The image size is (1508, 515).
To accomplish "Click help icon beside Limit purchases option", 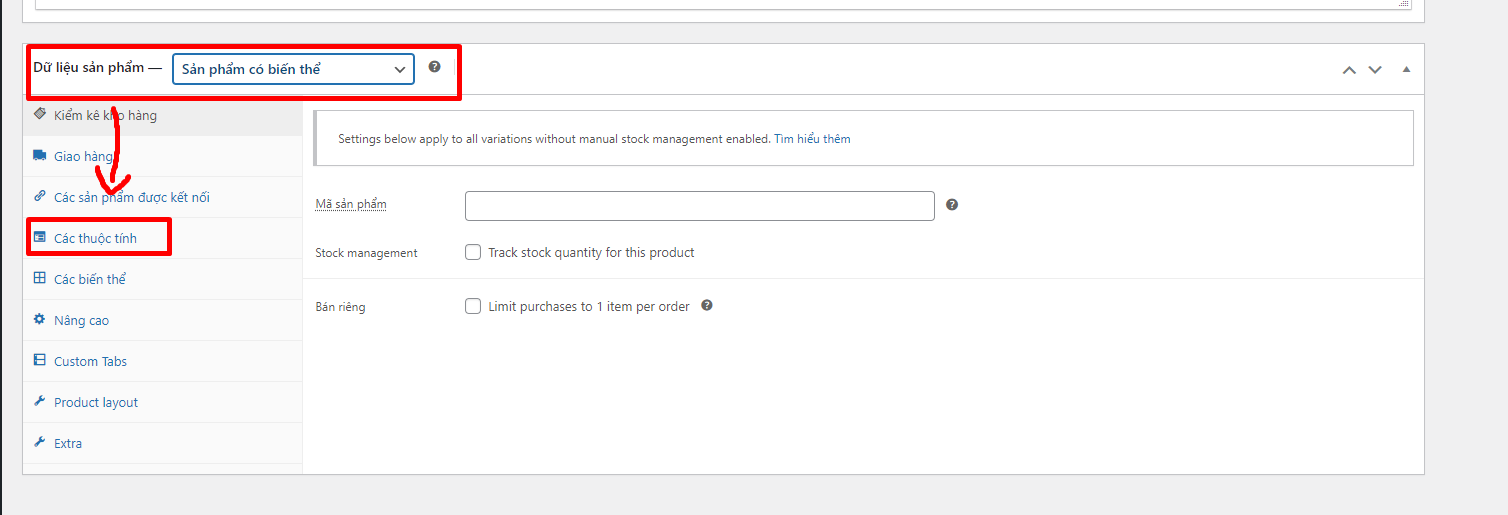I will [707, 306].
